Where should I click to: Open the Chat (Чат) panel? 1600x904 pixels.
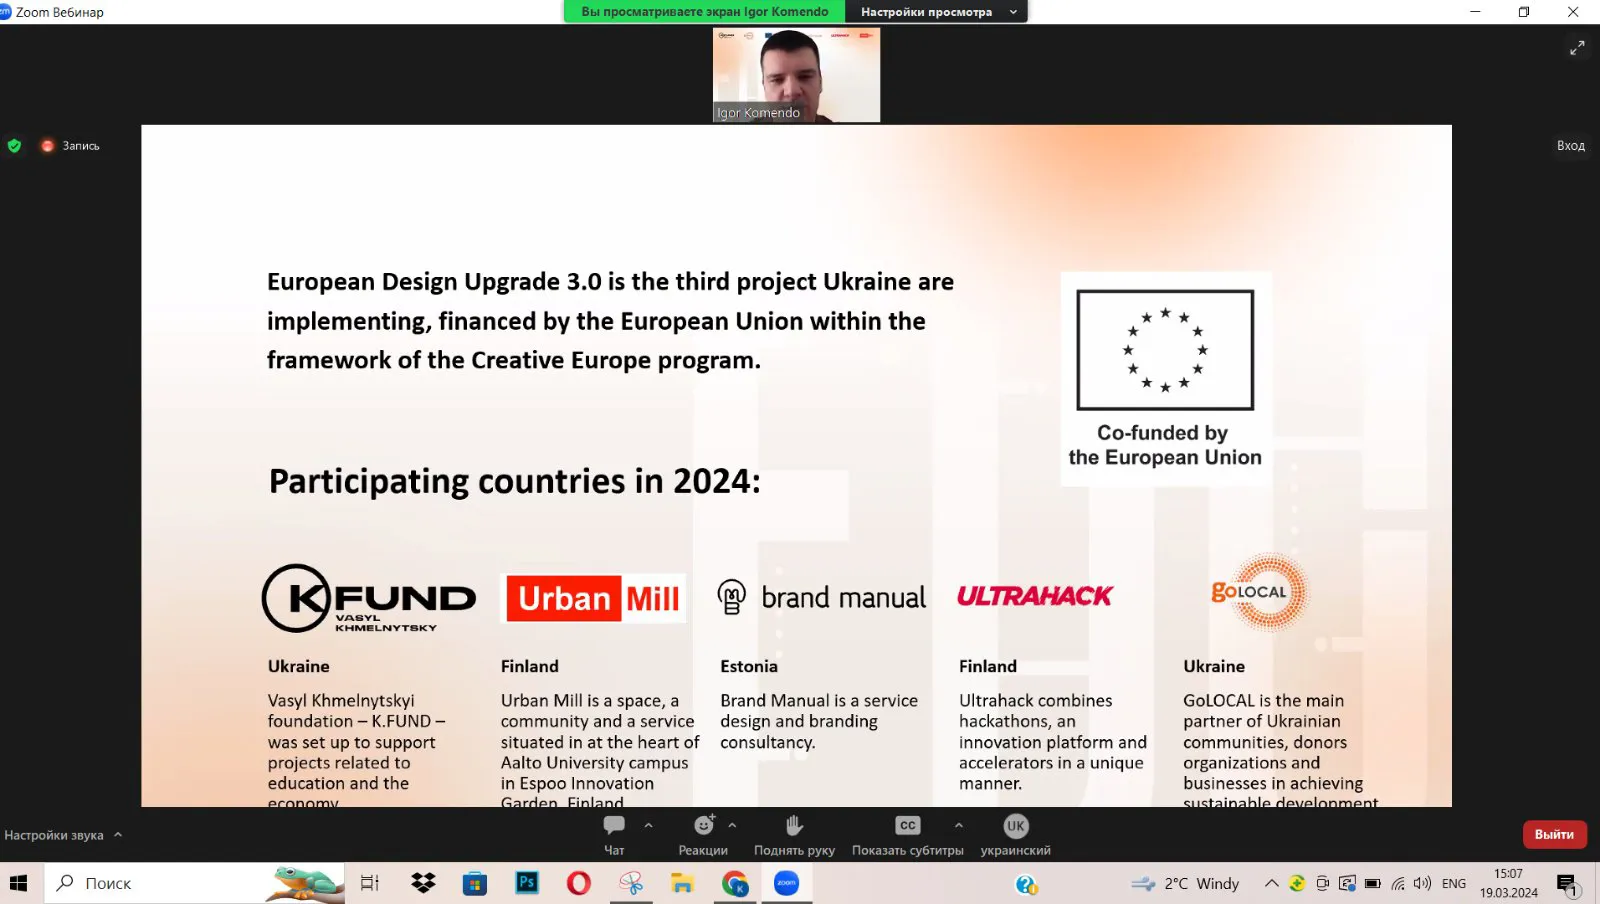614,834
